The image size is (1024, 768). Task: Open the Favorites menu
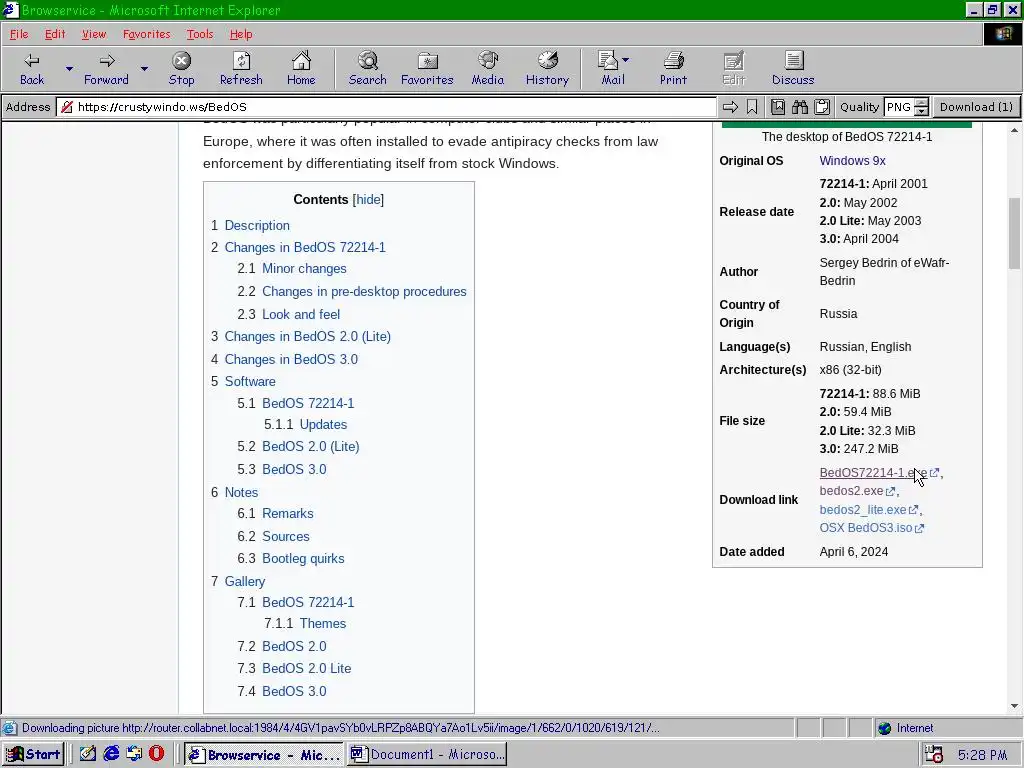pos(146,34)
